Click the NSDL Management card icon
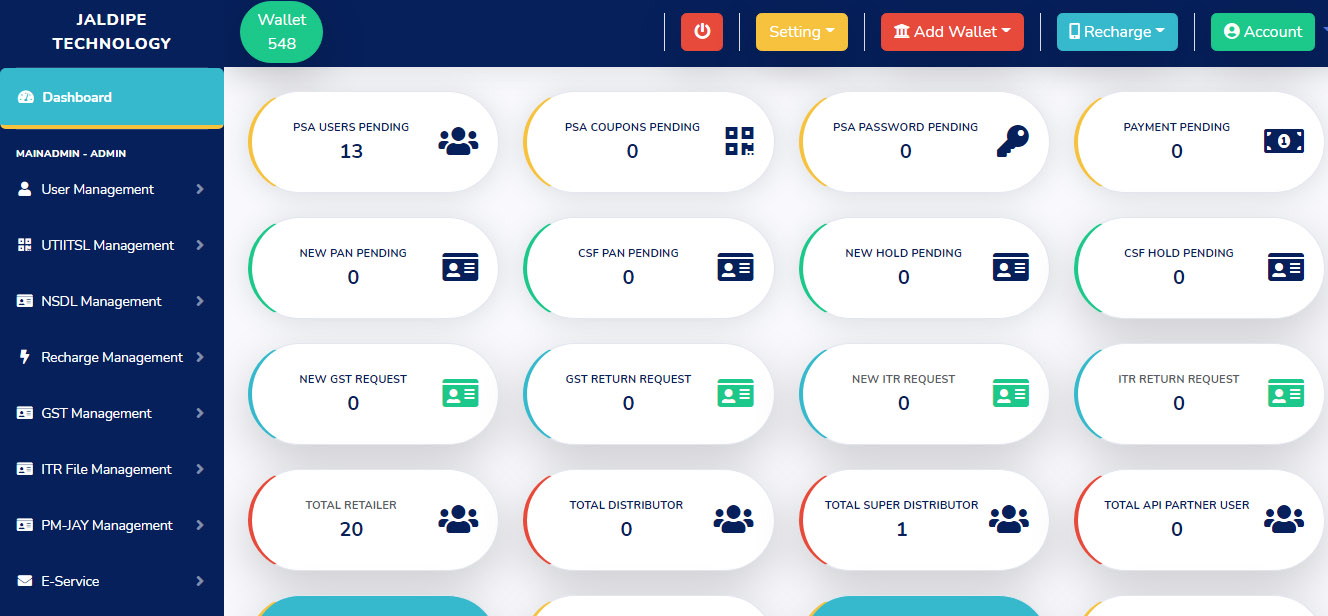Screen dimensions: 1328x616 pos(25,301)
